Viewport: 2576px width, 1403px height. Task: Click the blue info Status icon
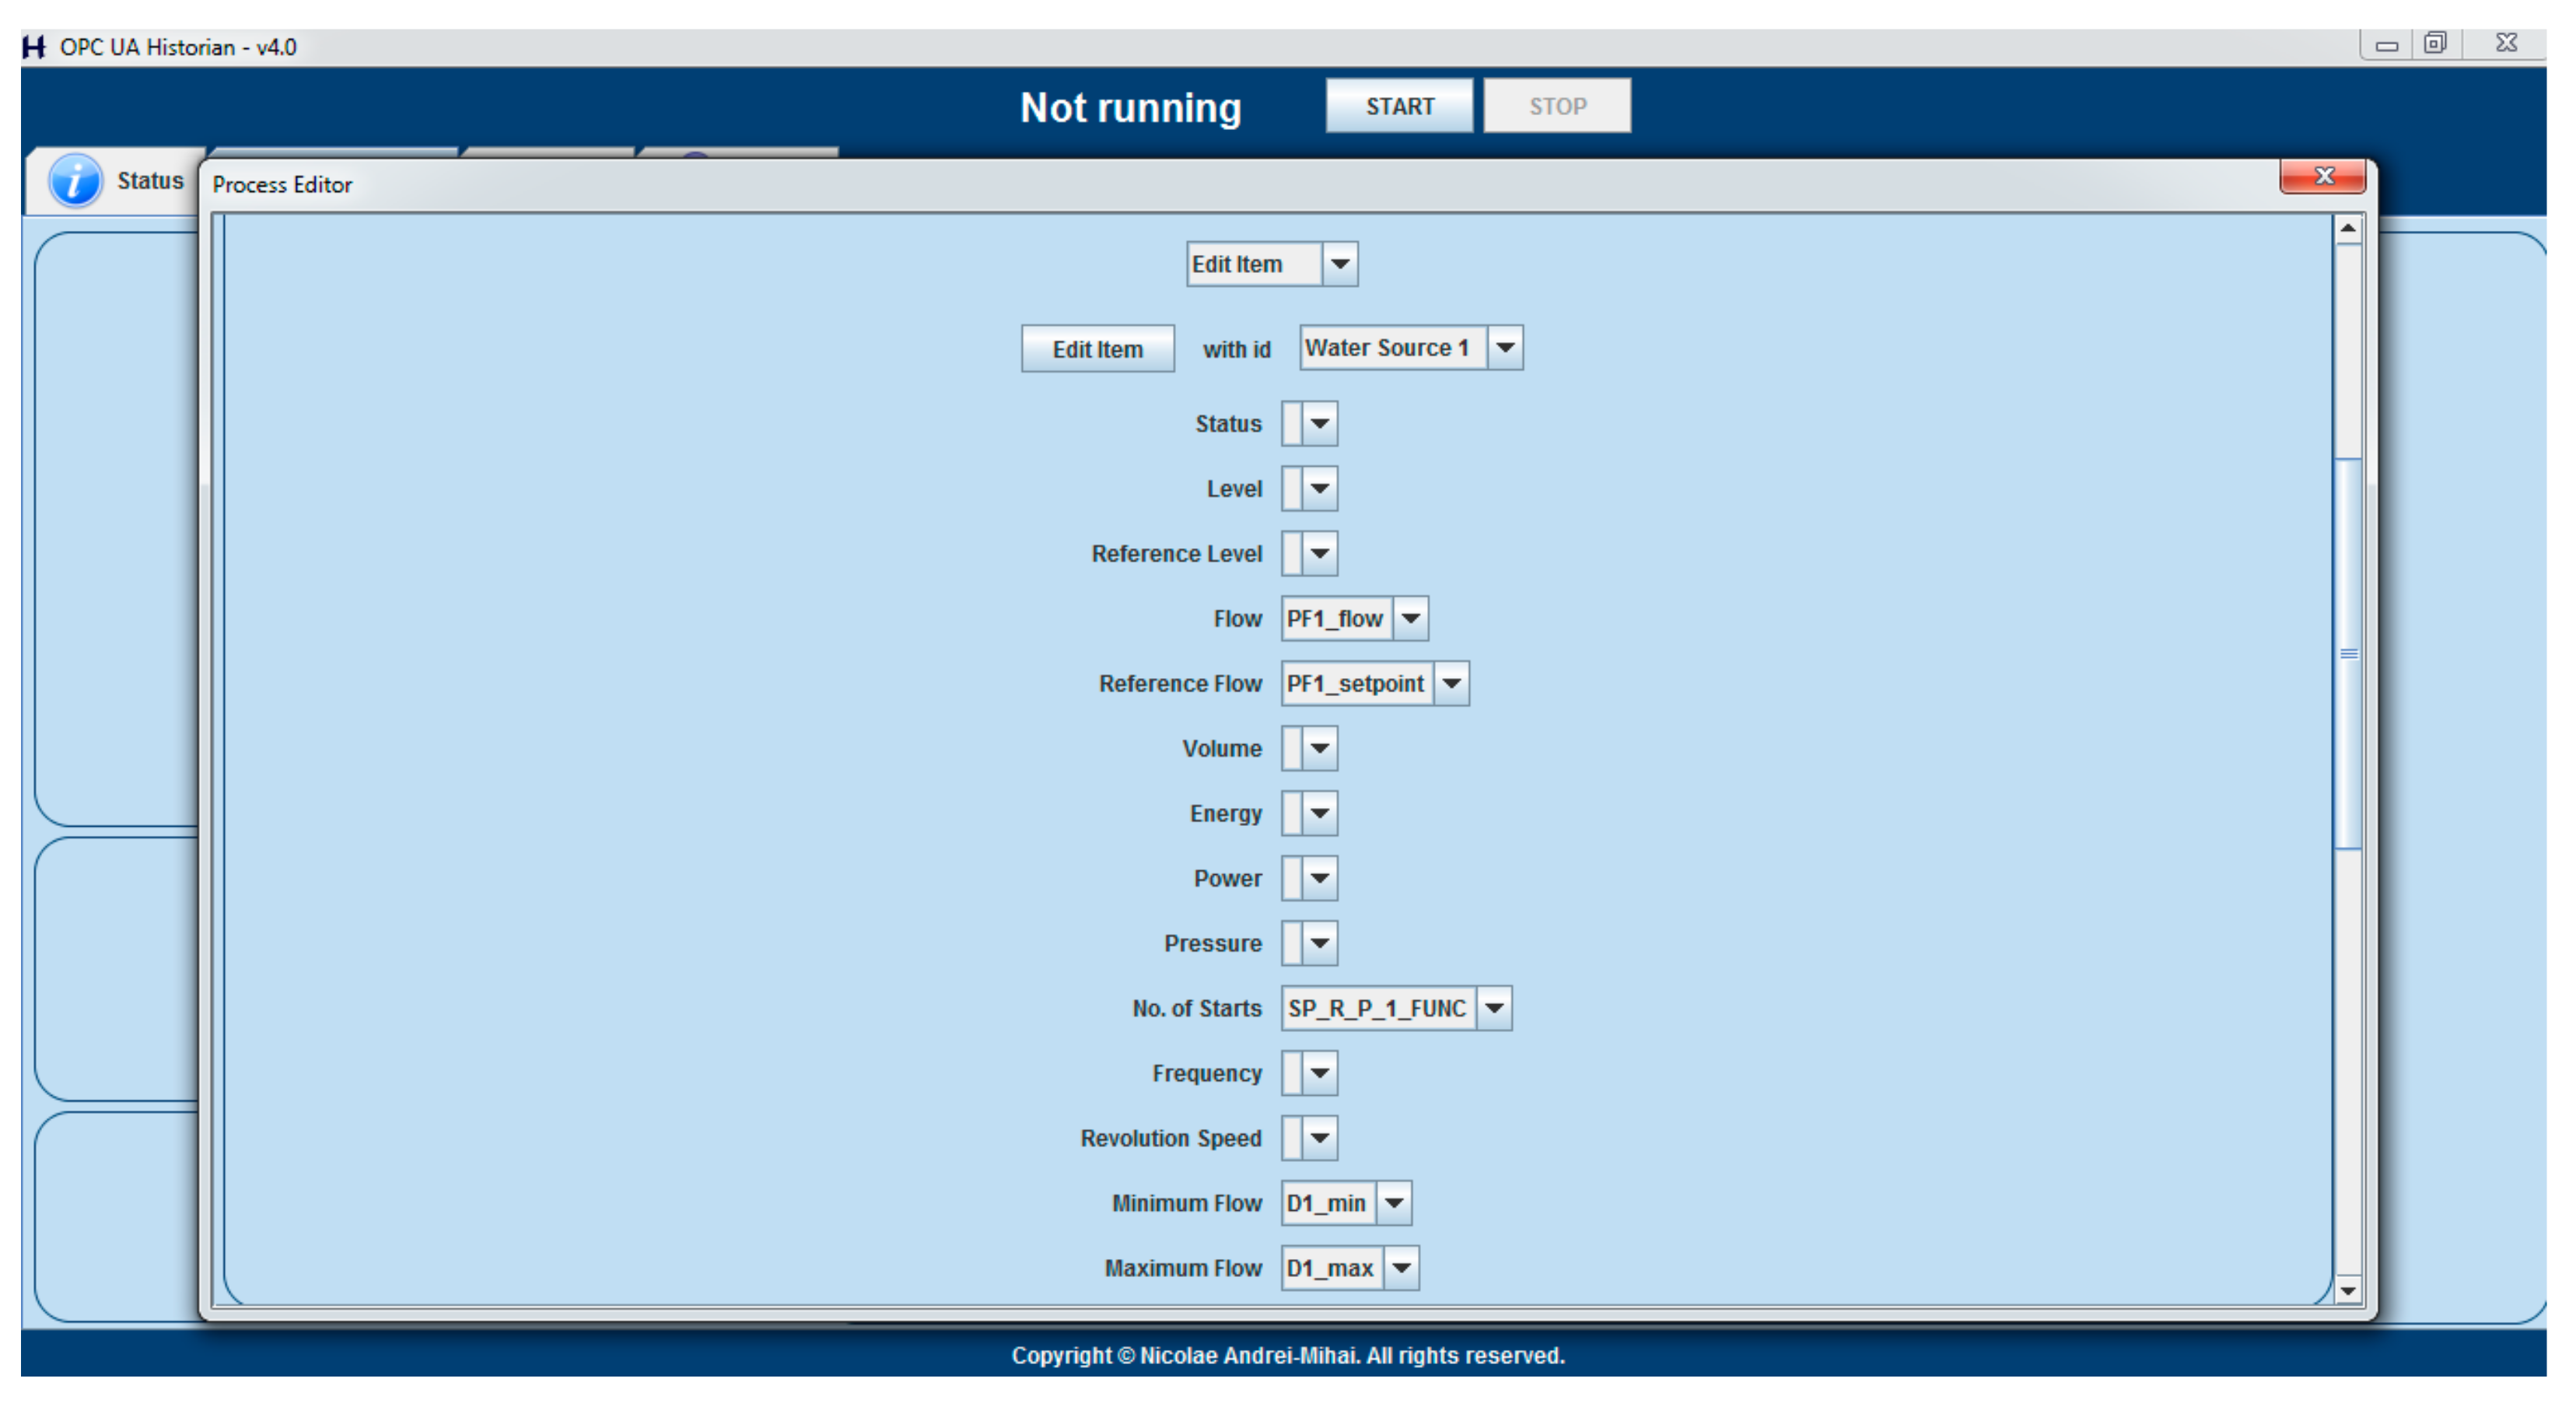[x=75, y=181]
